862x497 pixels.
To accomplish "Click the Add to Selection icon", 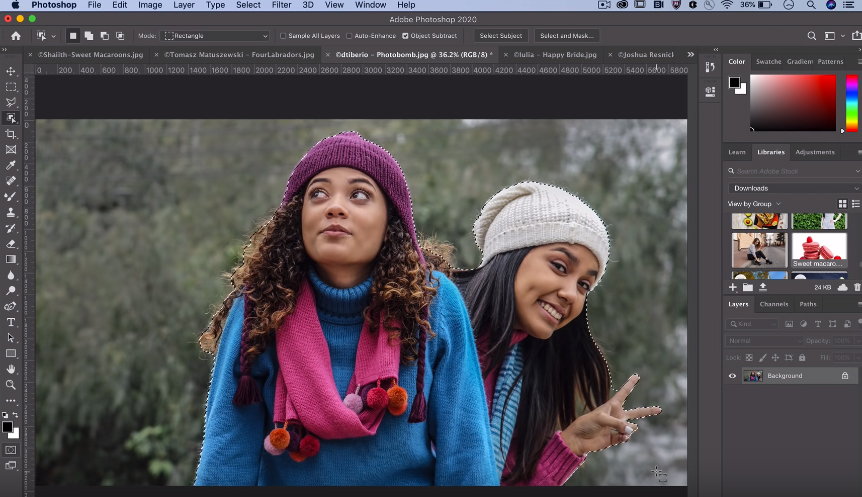I will 89,36.
